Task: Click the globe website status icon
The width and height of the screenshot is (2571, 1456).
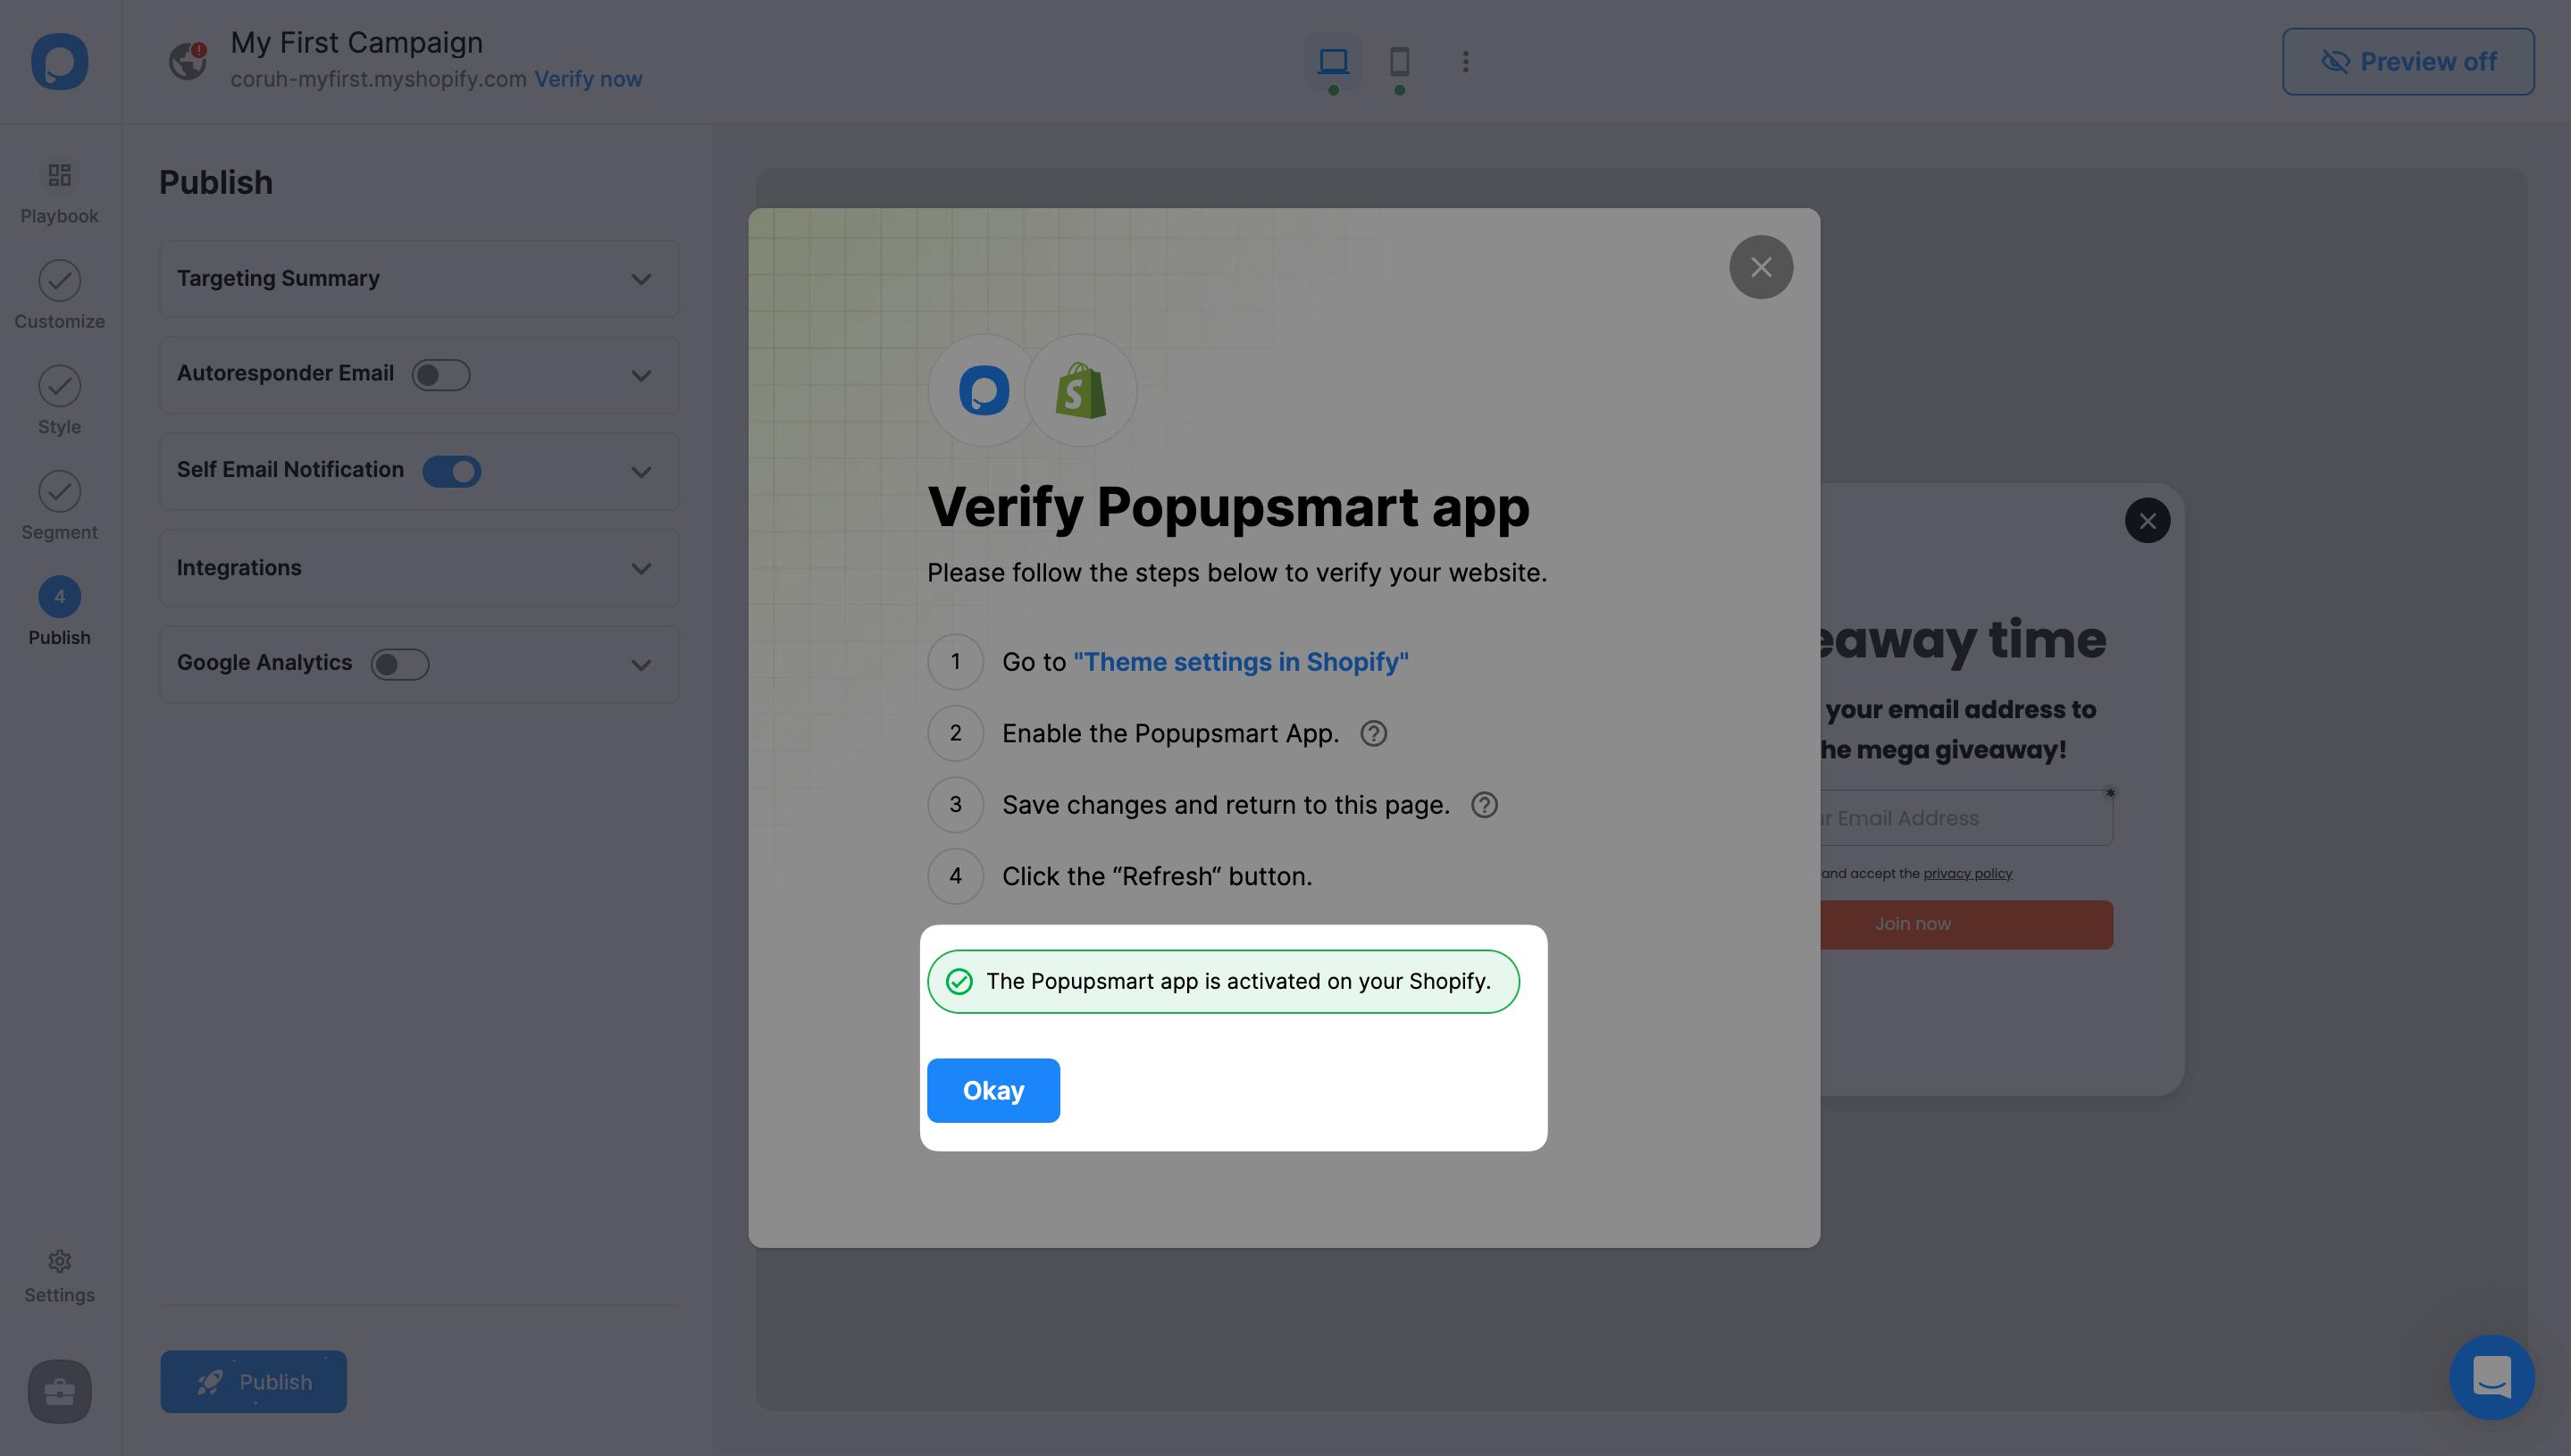Action: 188,61
